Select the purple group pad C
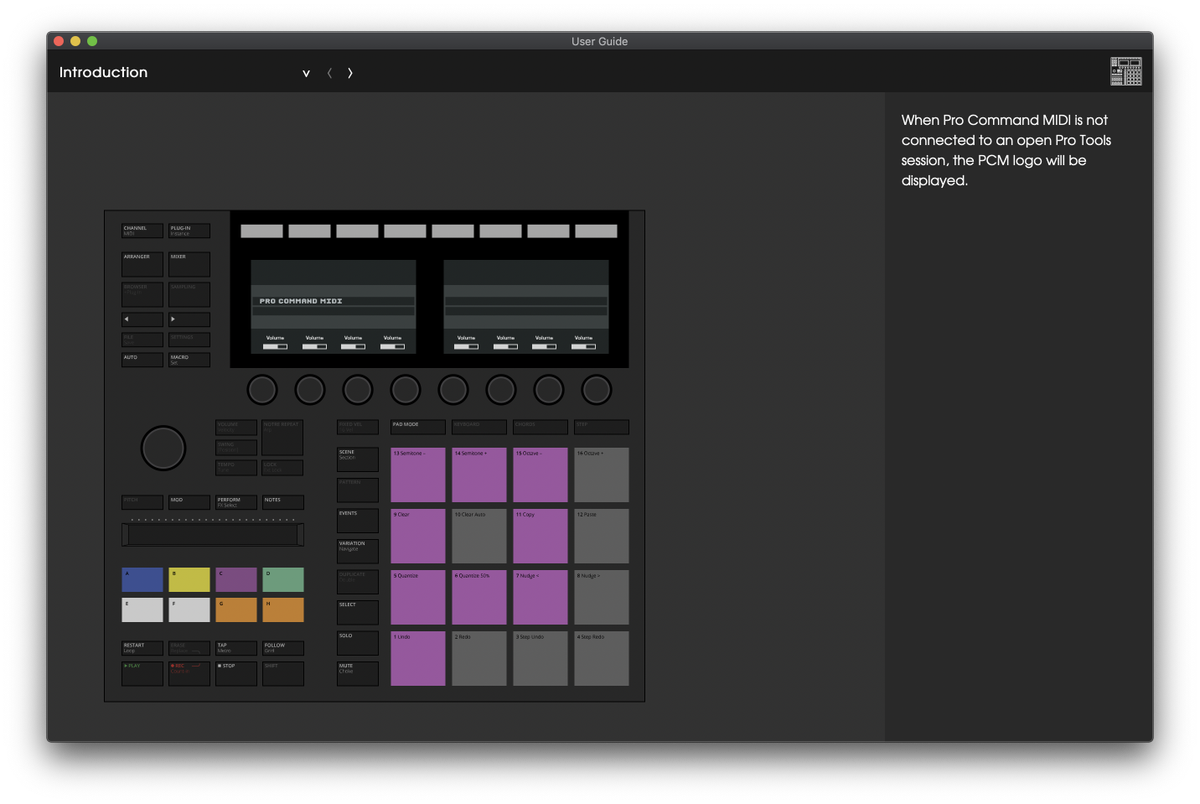Screen dimensions: 1200x804 236,580
